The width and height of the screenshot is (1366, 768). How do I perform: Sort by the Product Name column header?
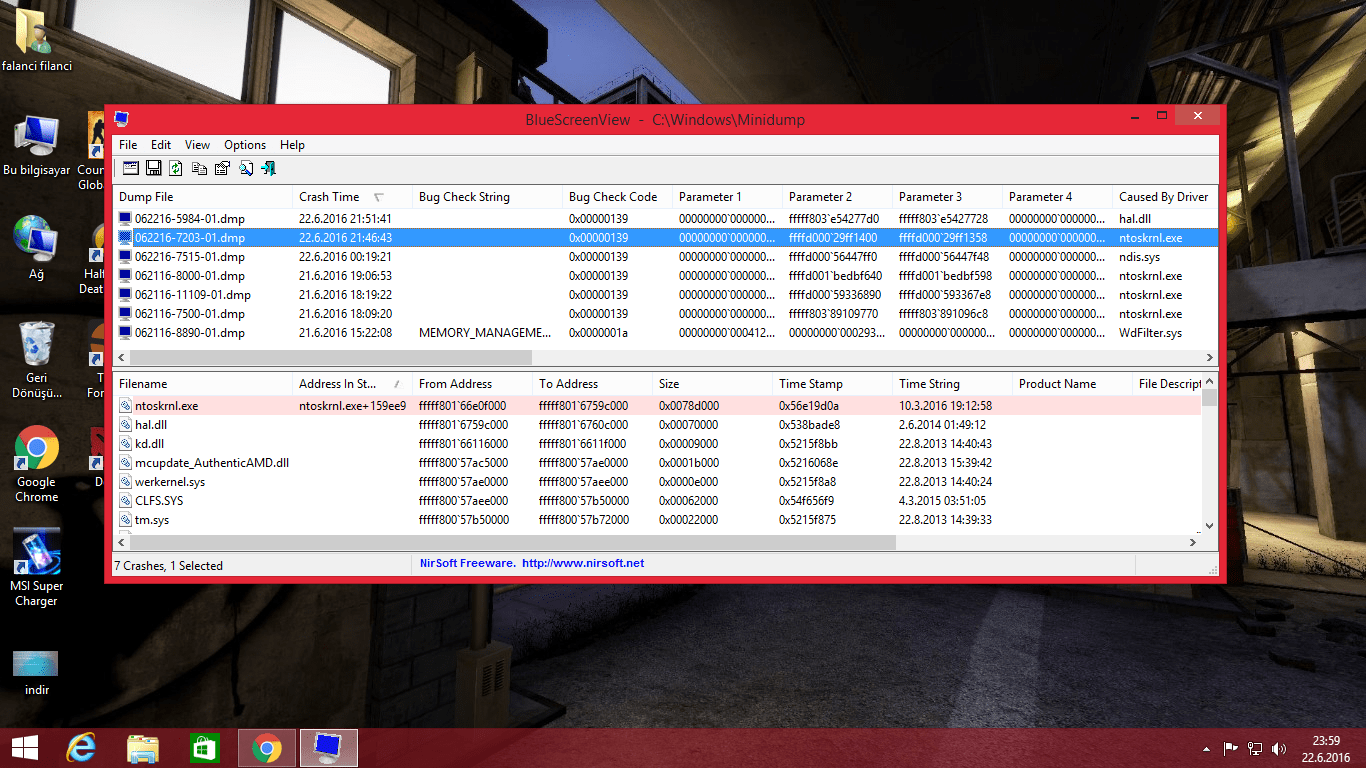(1073, 384)
